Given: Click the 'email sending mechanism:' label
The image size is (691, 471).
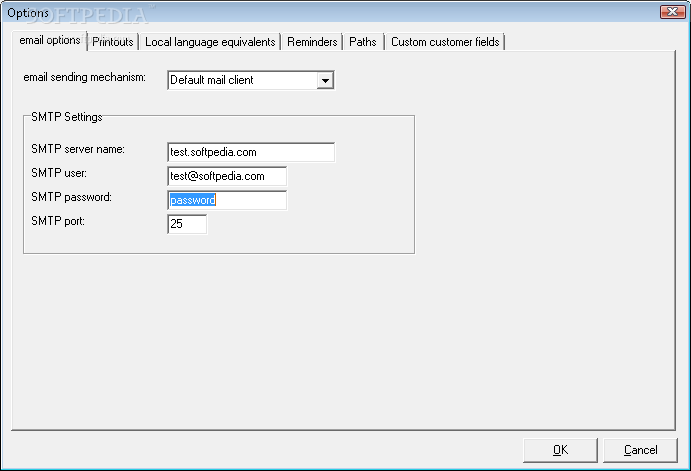Looking at the screenshot, I should click(x=84, y=77).
